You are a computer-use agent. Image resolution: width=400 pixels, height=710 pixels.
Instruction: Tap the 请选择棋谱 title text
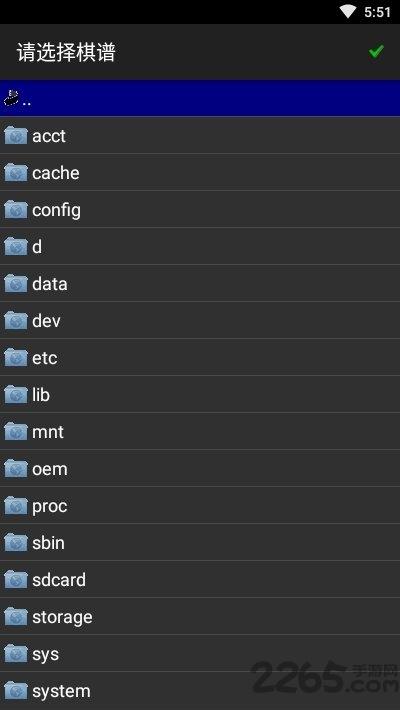coord(66,53)
